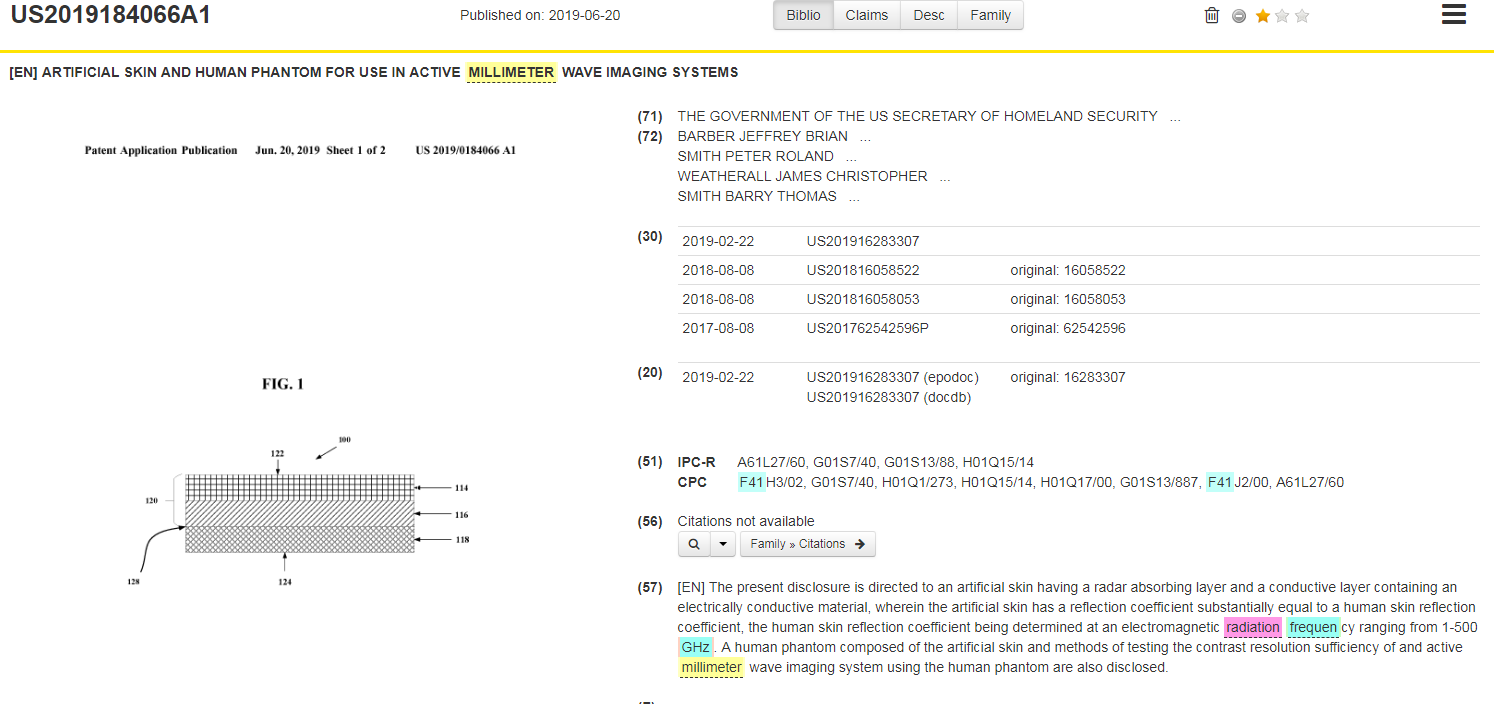Open the Desc tab

pos(929,15)
